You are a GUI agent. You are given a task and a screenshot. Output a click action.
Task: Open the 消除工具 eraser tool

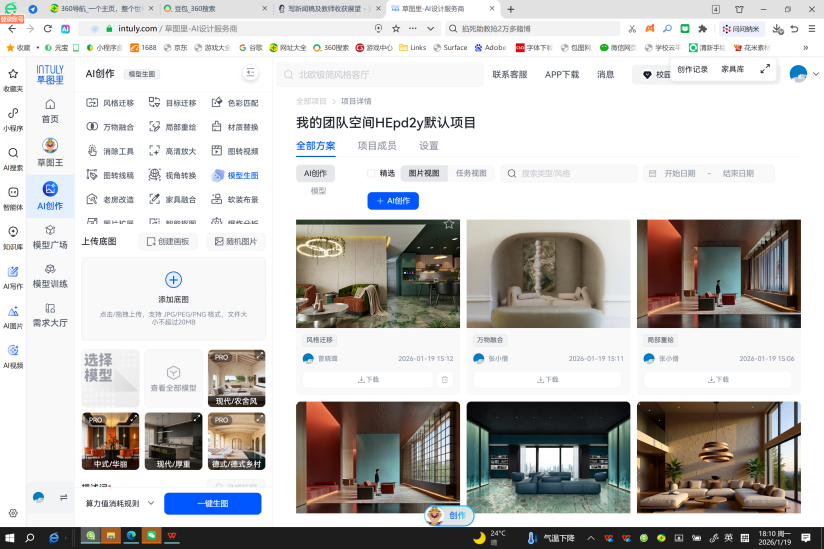tap(111, 151)
